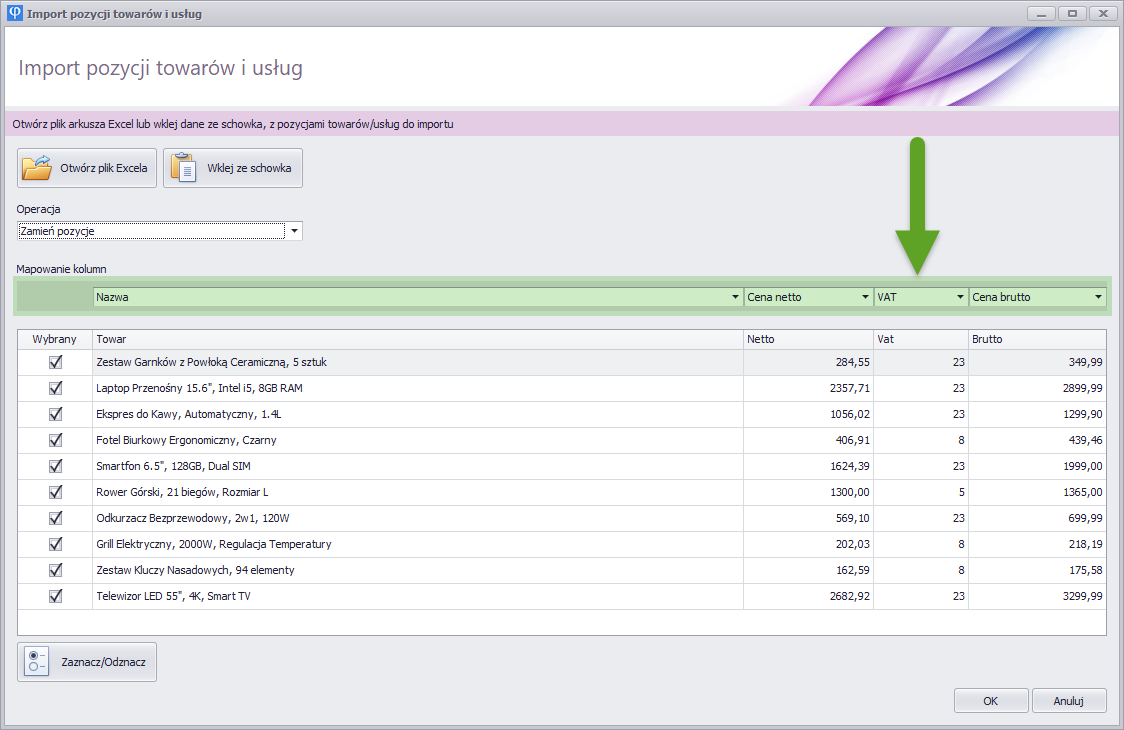
Task: Sort by the Towar column header
Action: (417, 339)
